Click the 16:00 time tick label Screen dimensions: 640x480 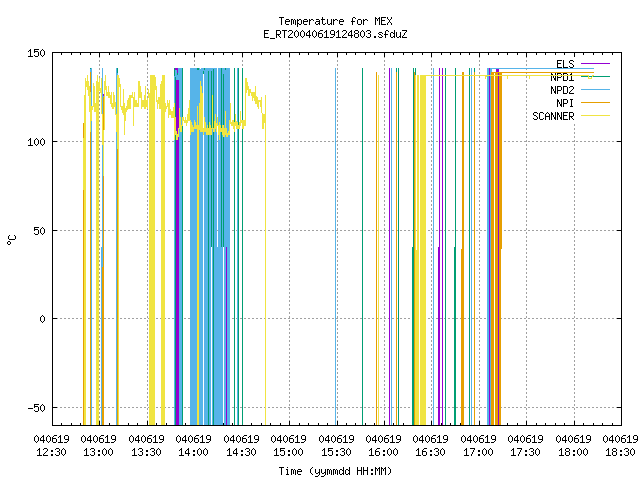(383, 452)
